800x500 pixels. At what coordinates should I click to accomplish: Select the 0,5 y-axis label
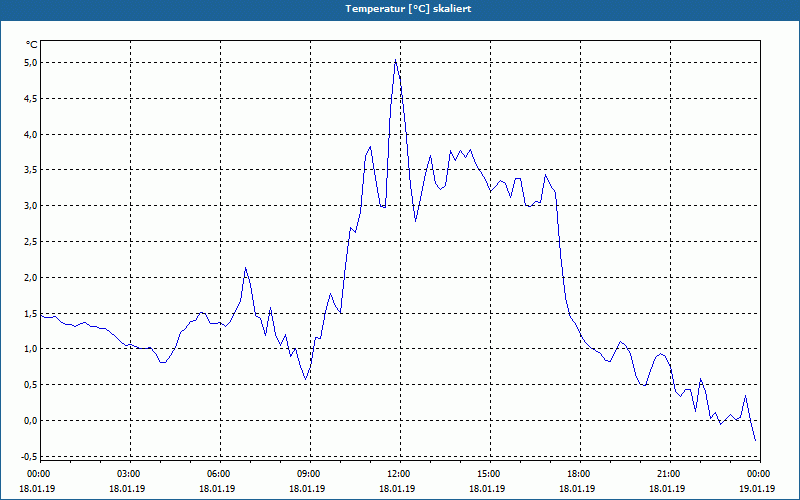coord(31,385)
